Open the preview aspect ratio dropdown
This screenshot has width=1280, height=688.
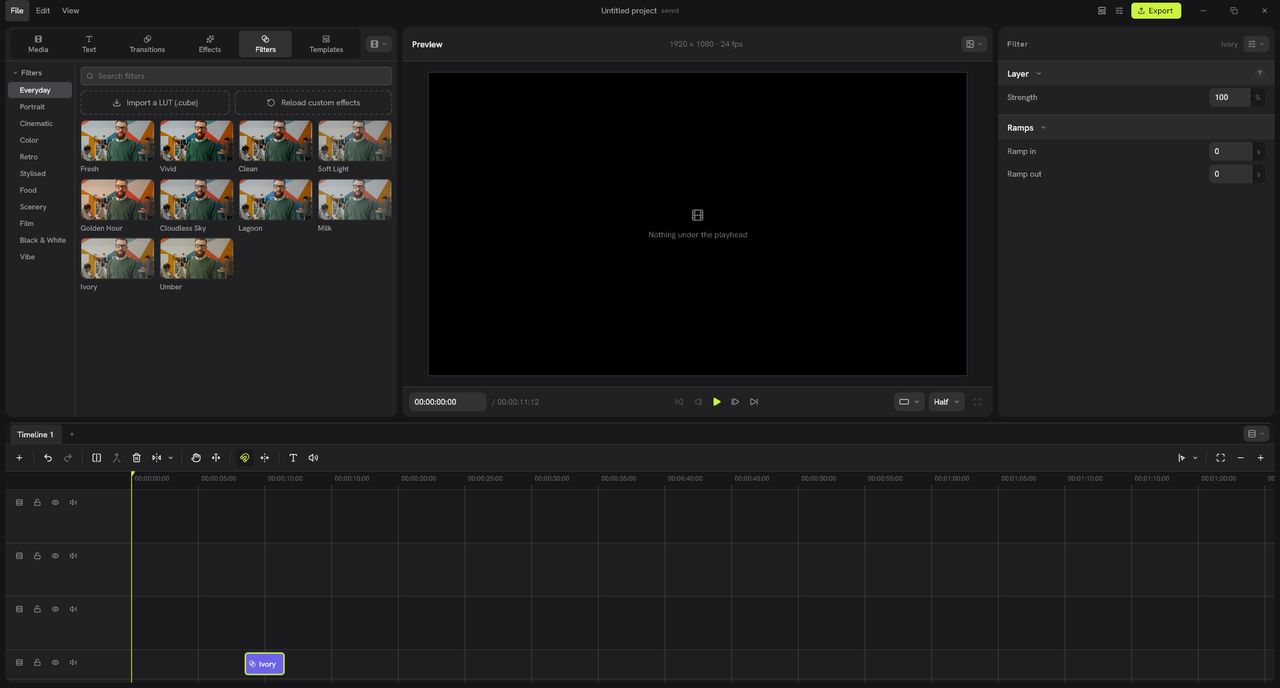coord(909,402)
